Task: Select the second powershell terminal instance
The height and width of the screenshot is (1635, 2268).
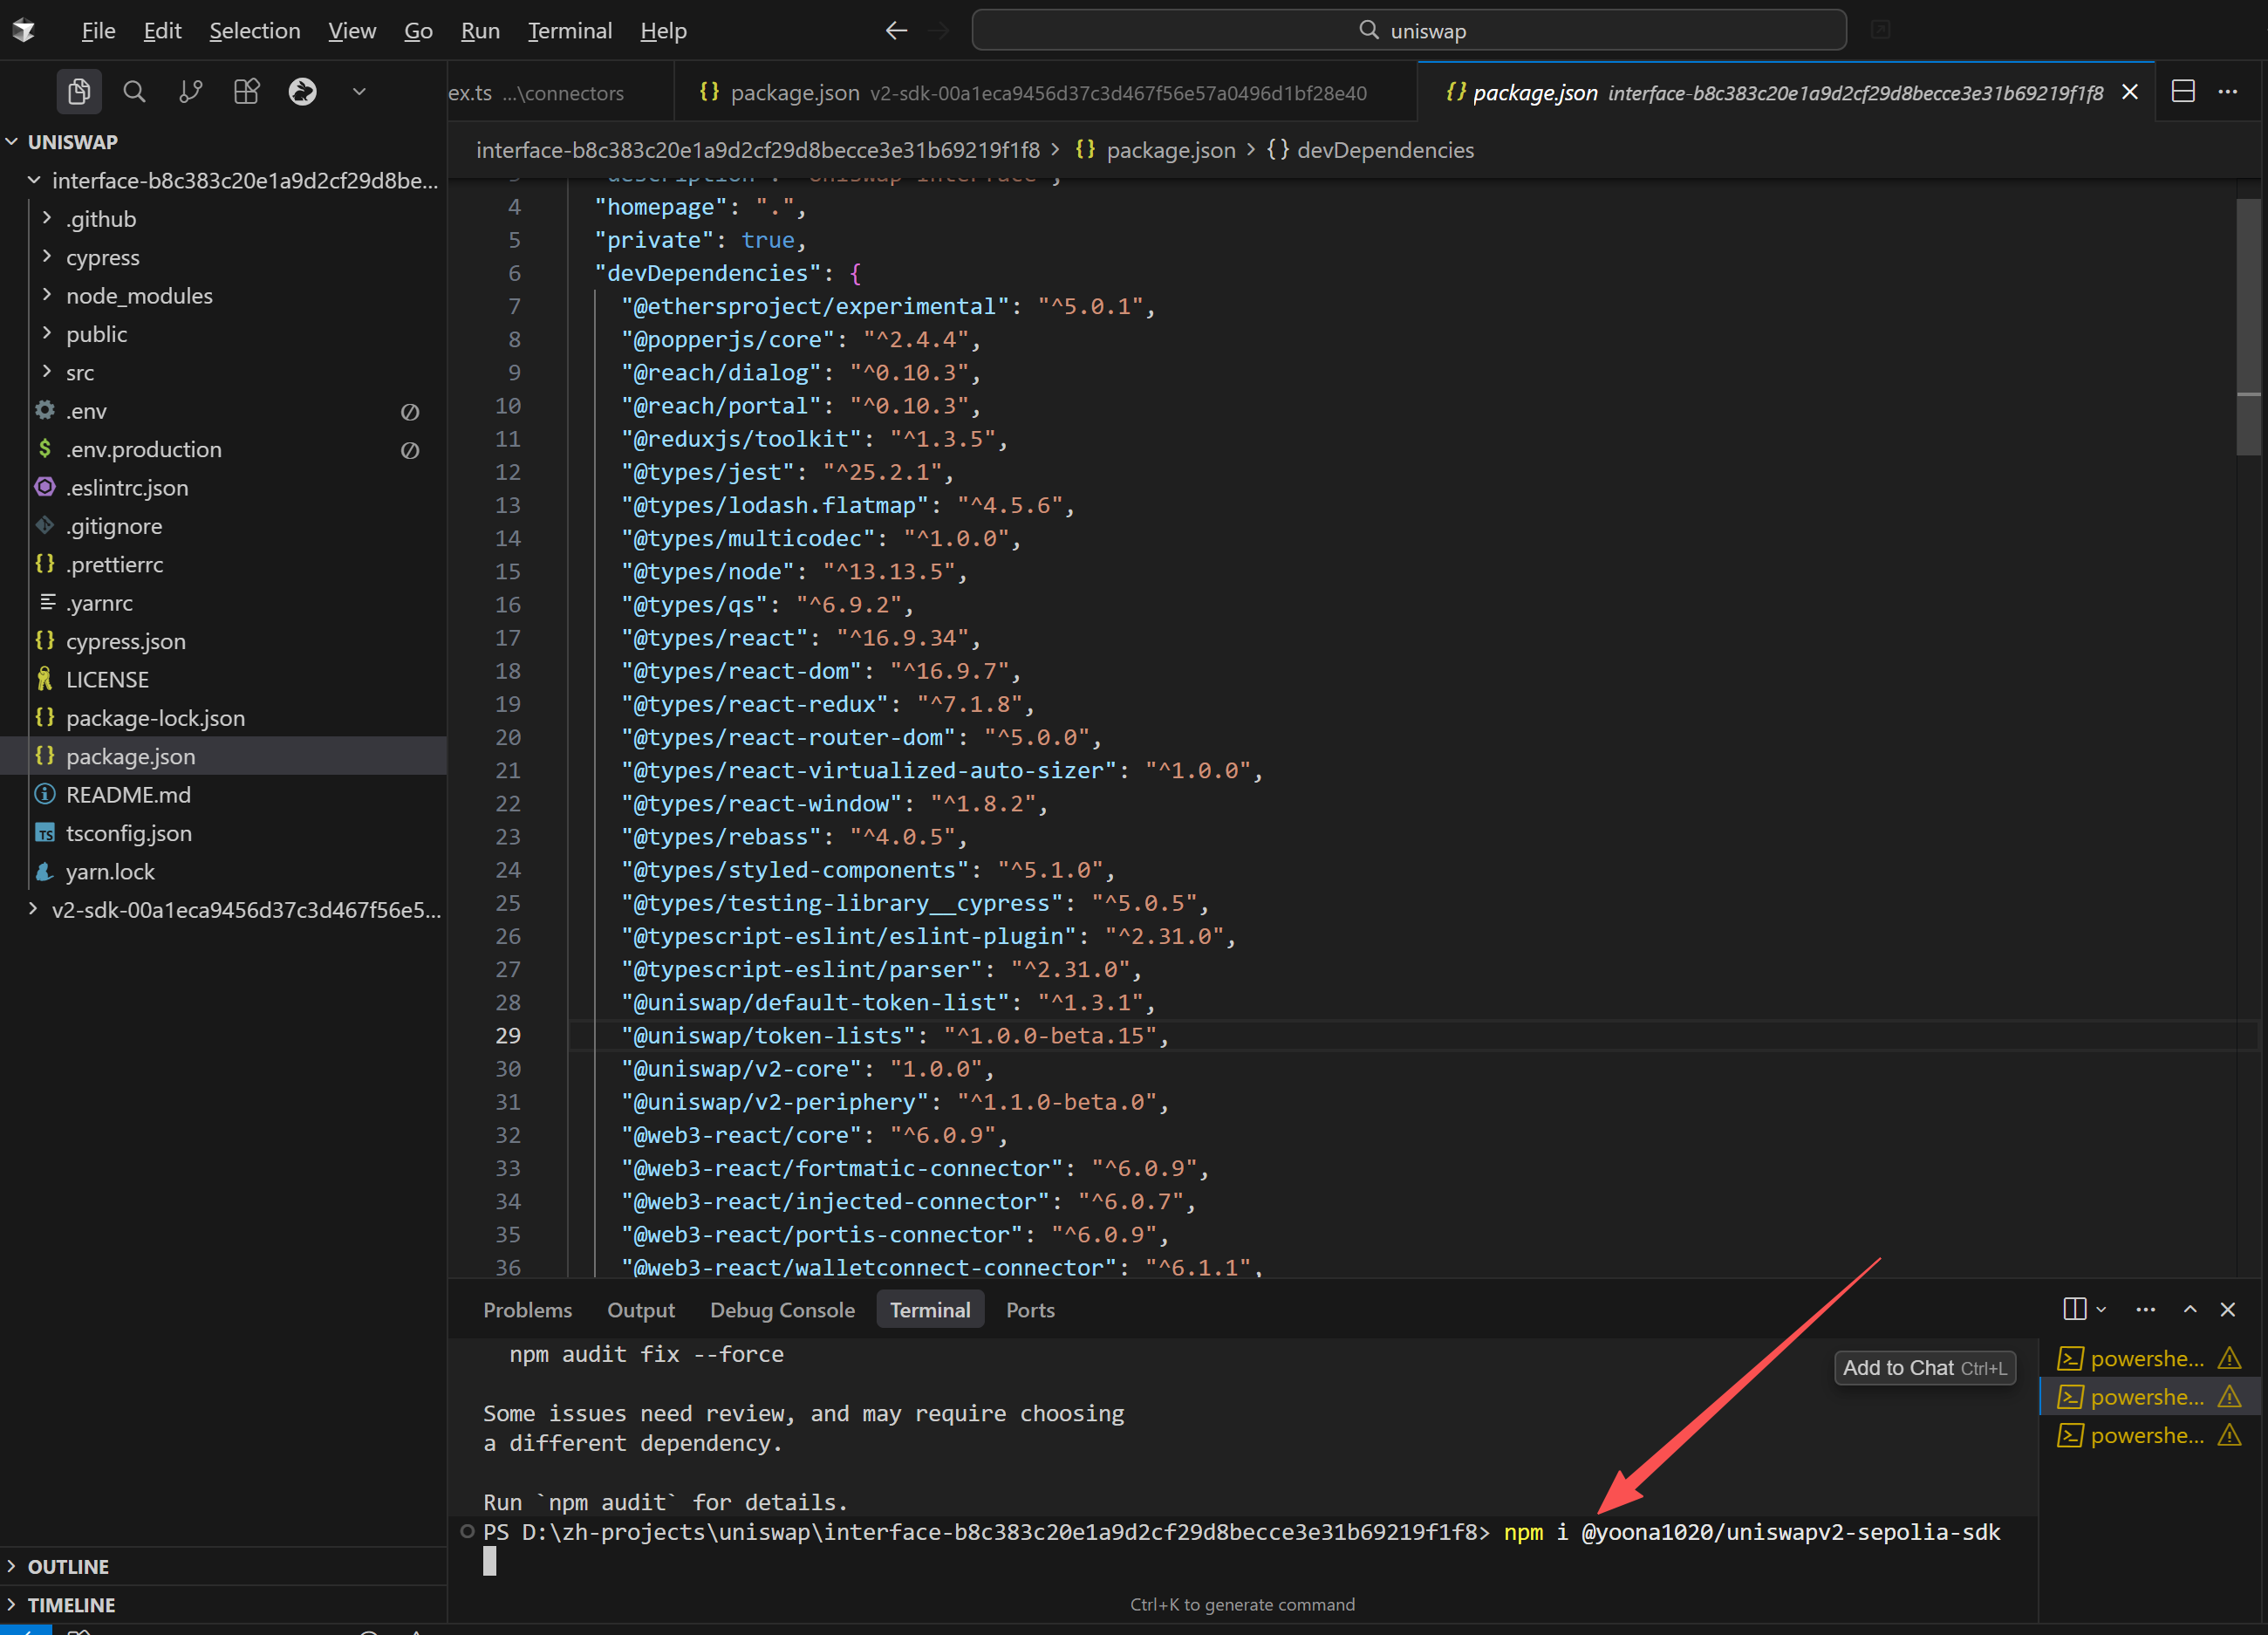Action: click(x=2146, y=1396)
